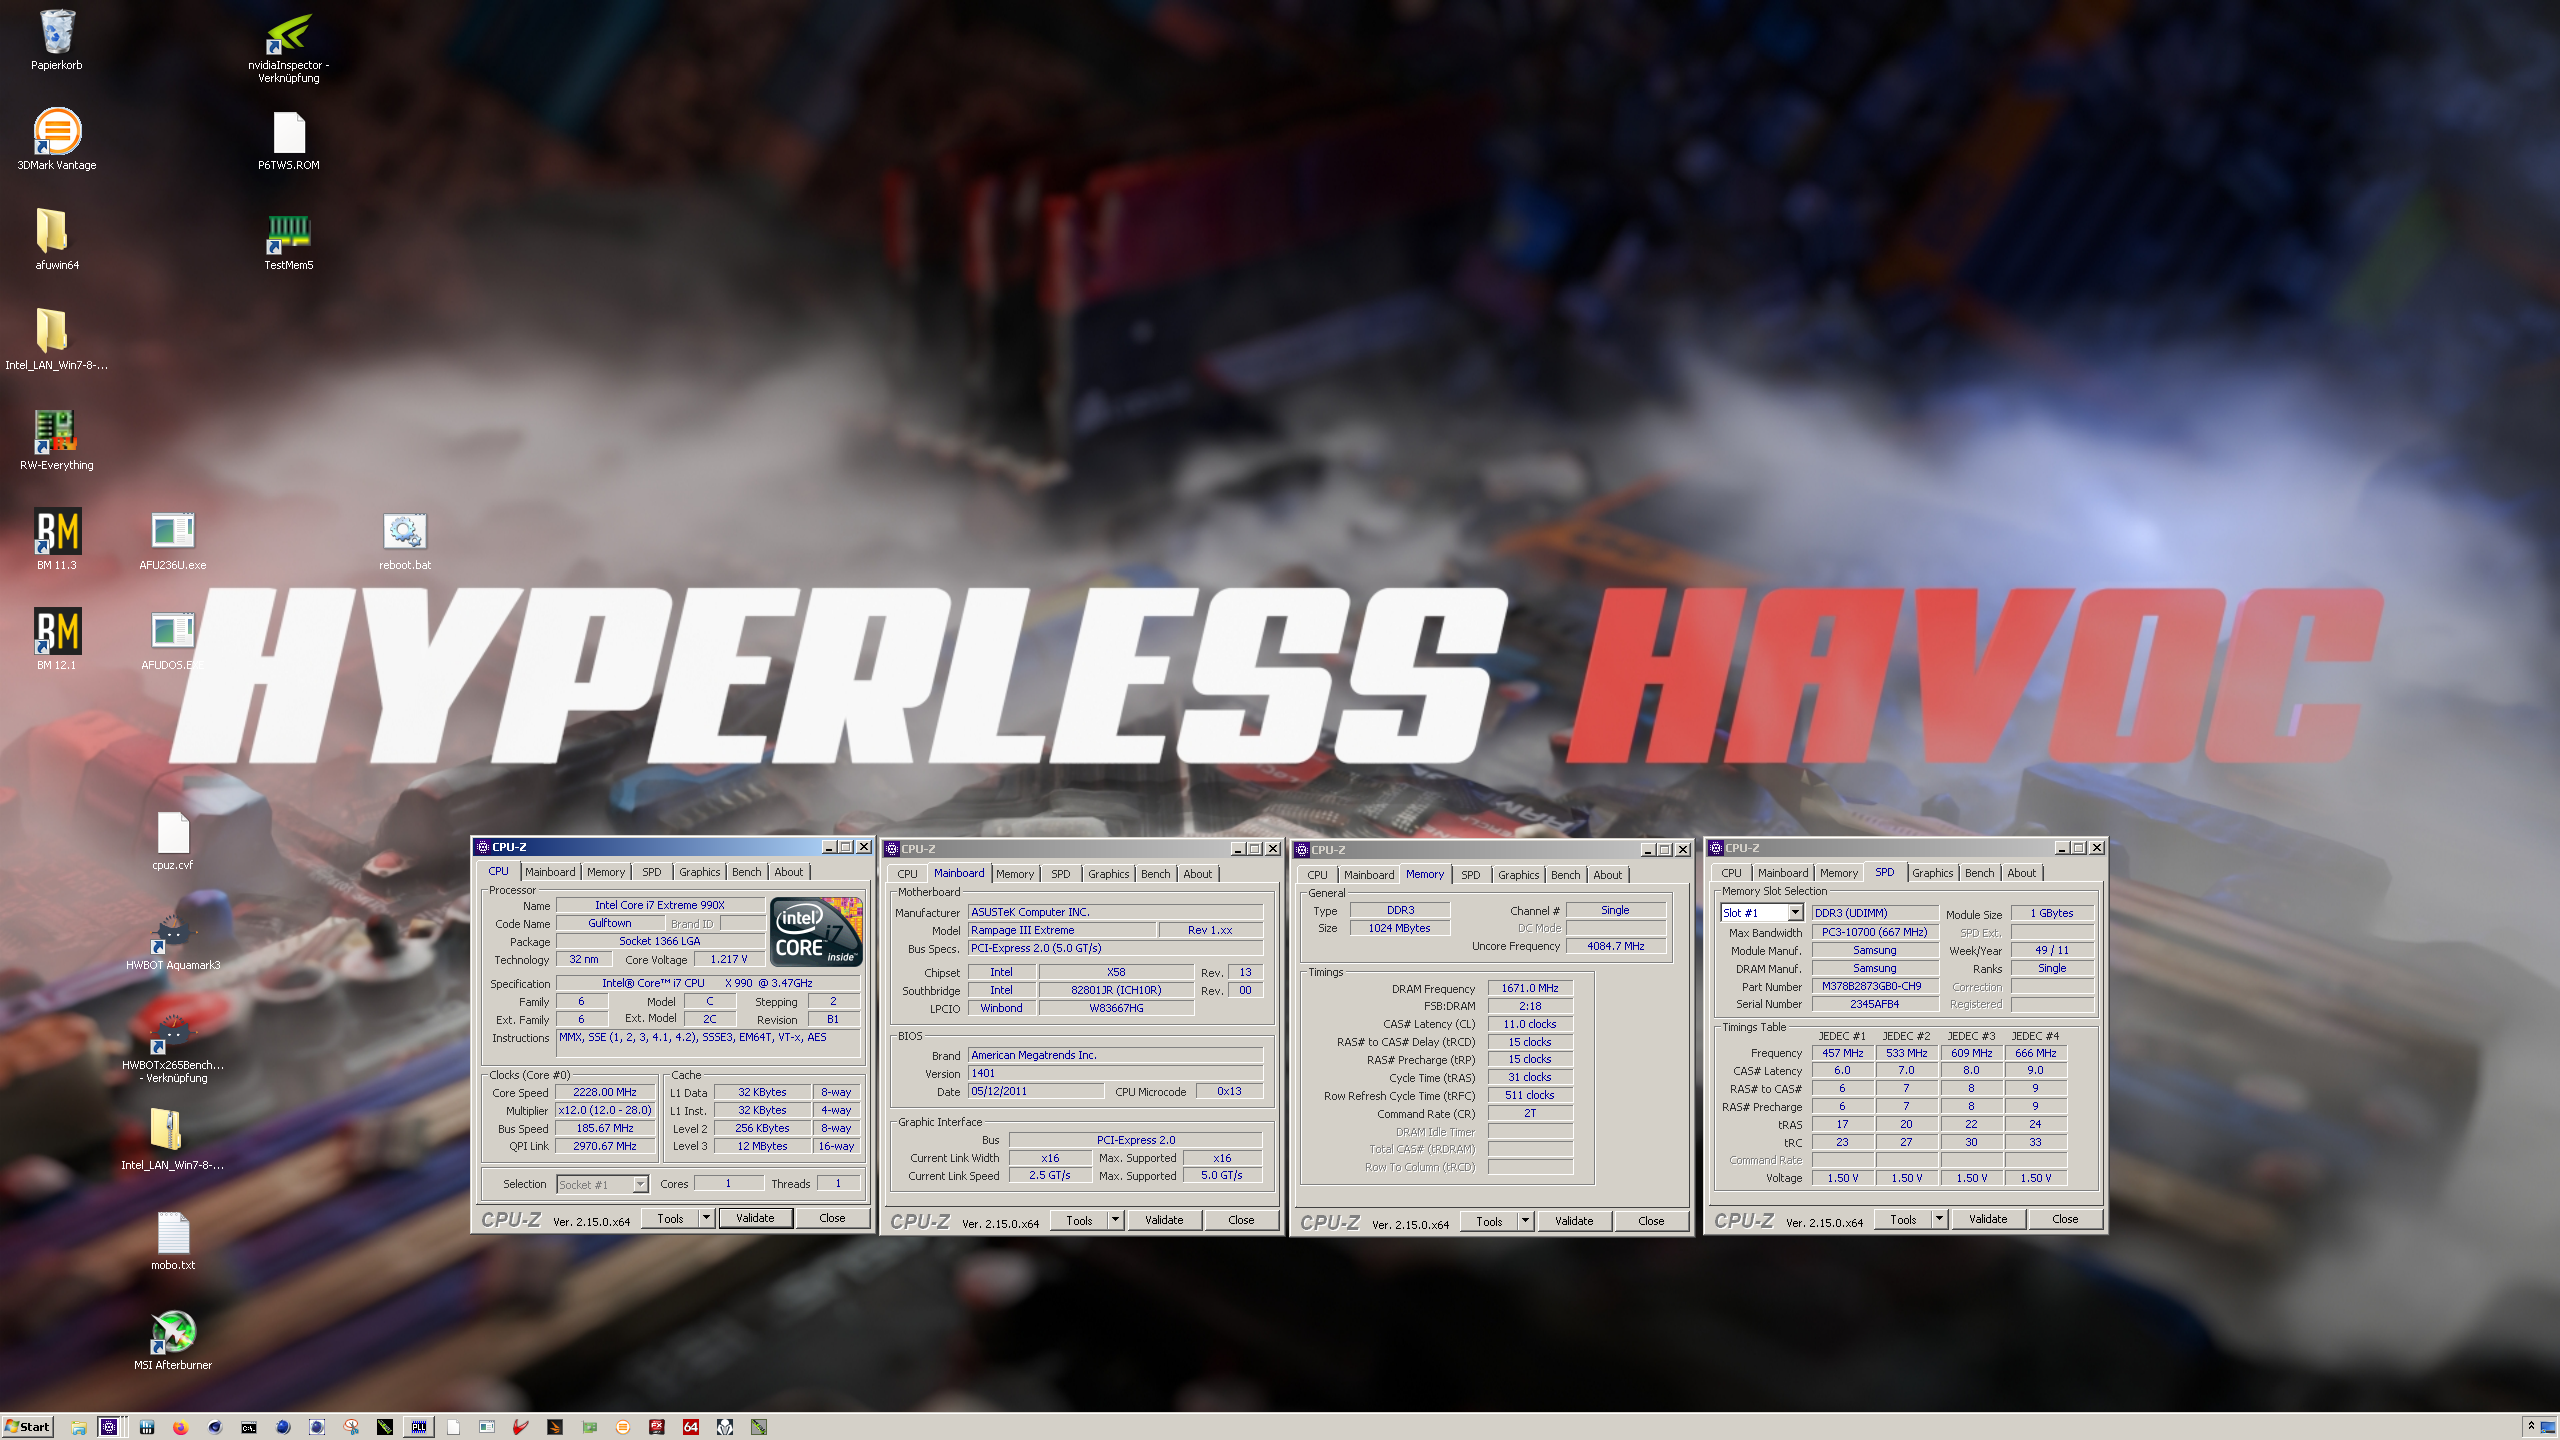Switch to Bench tab in first CPU-Z window

(746, 872)
